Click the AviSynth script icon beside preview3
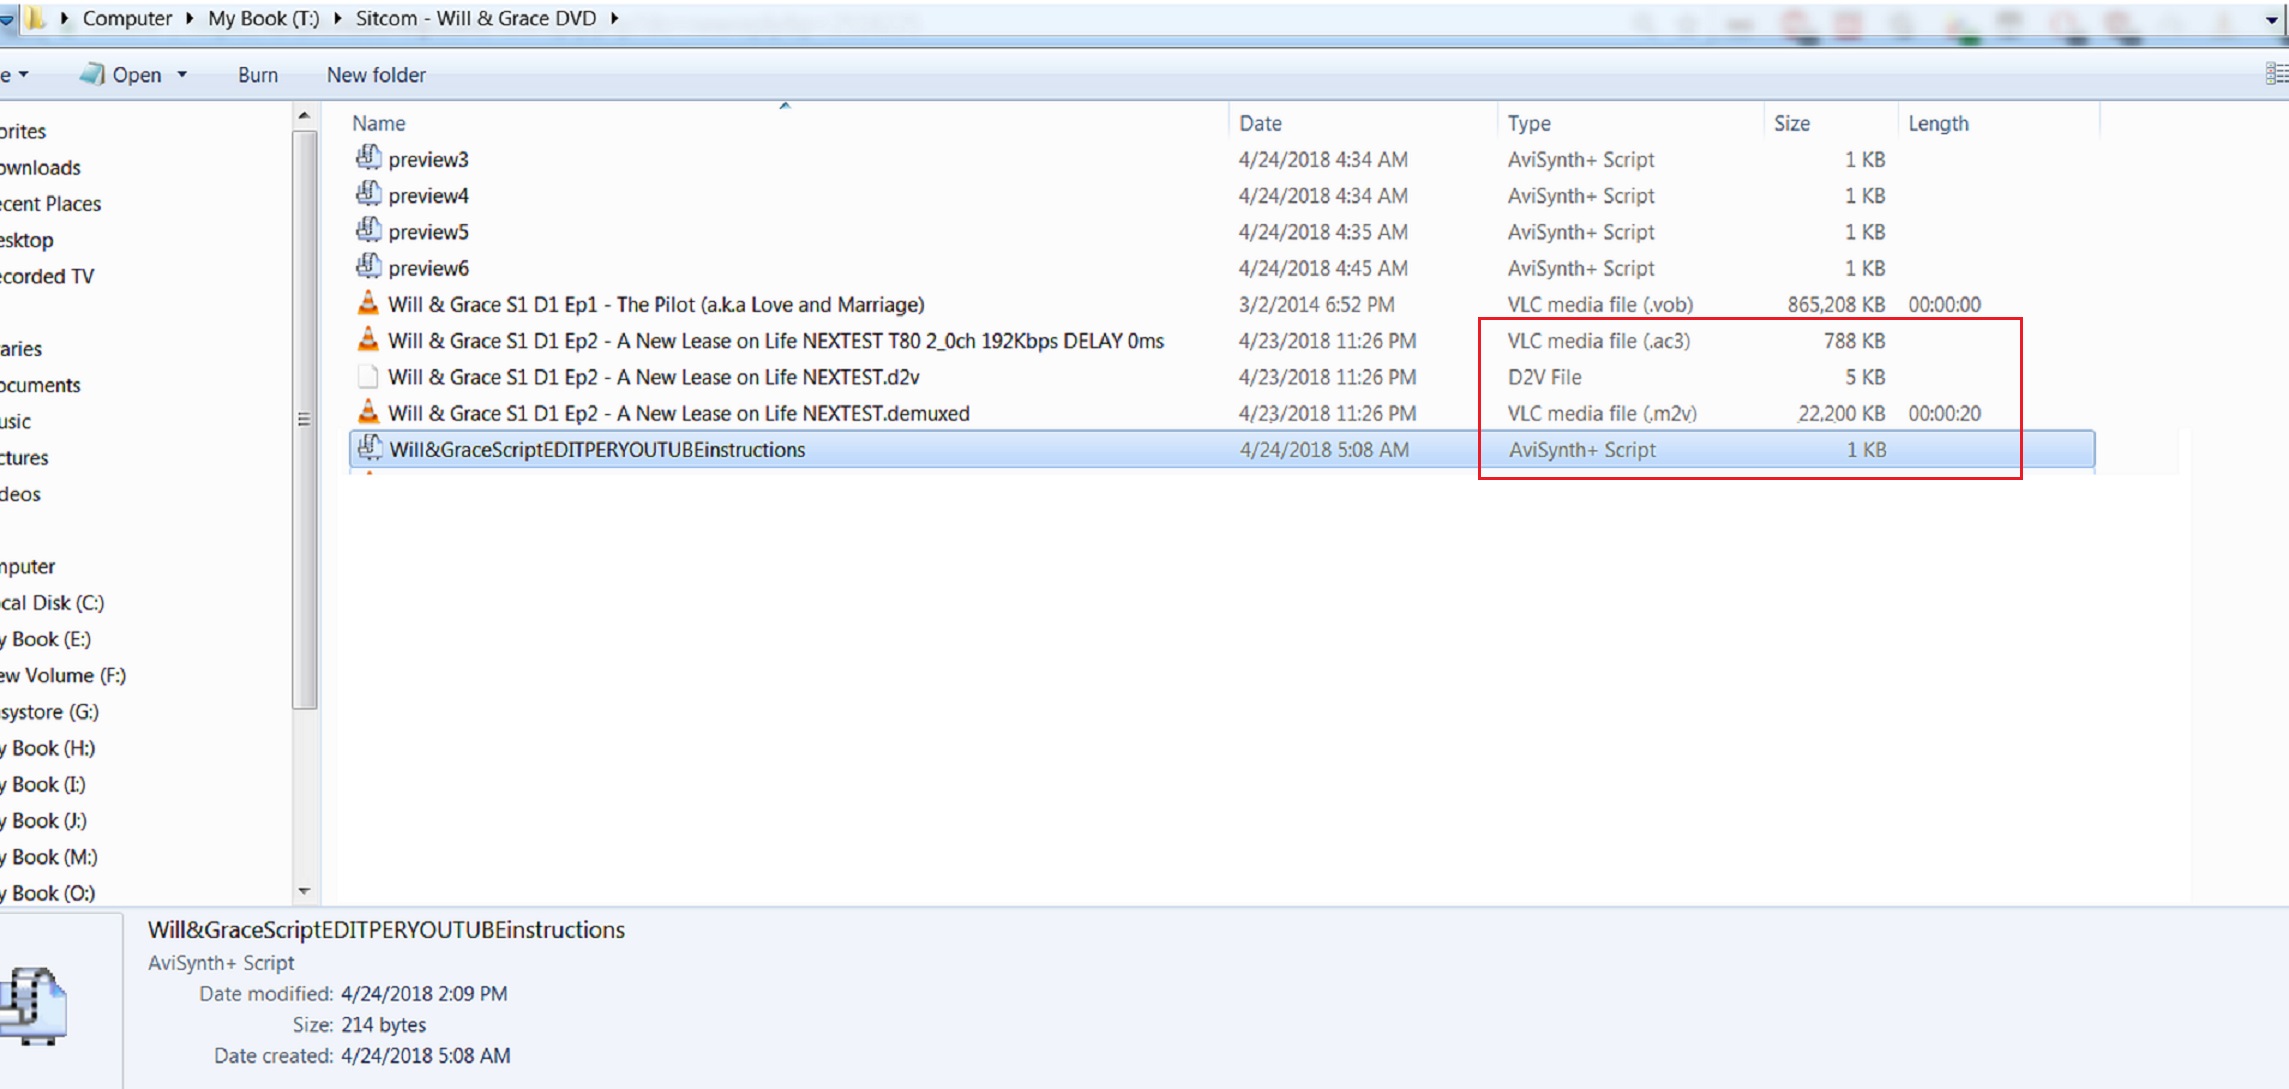The image size is (2289, 1089). click(x=368, y=158)
